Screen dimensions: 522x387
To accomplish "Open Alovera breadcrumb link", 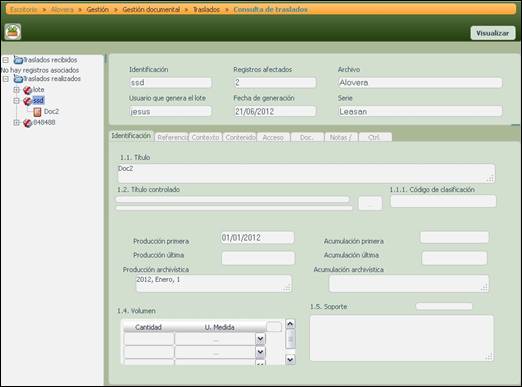I will point(62,9).
